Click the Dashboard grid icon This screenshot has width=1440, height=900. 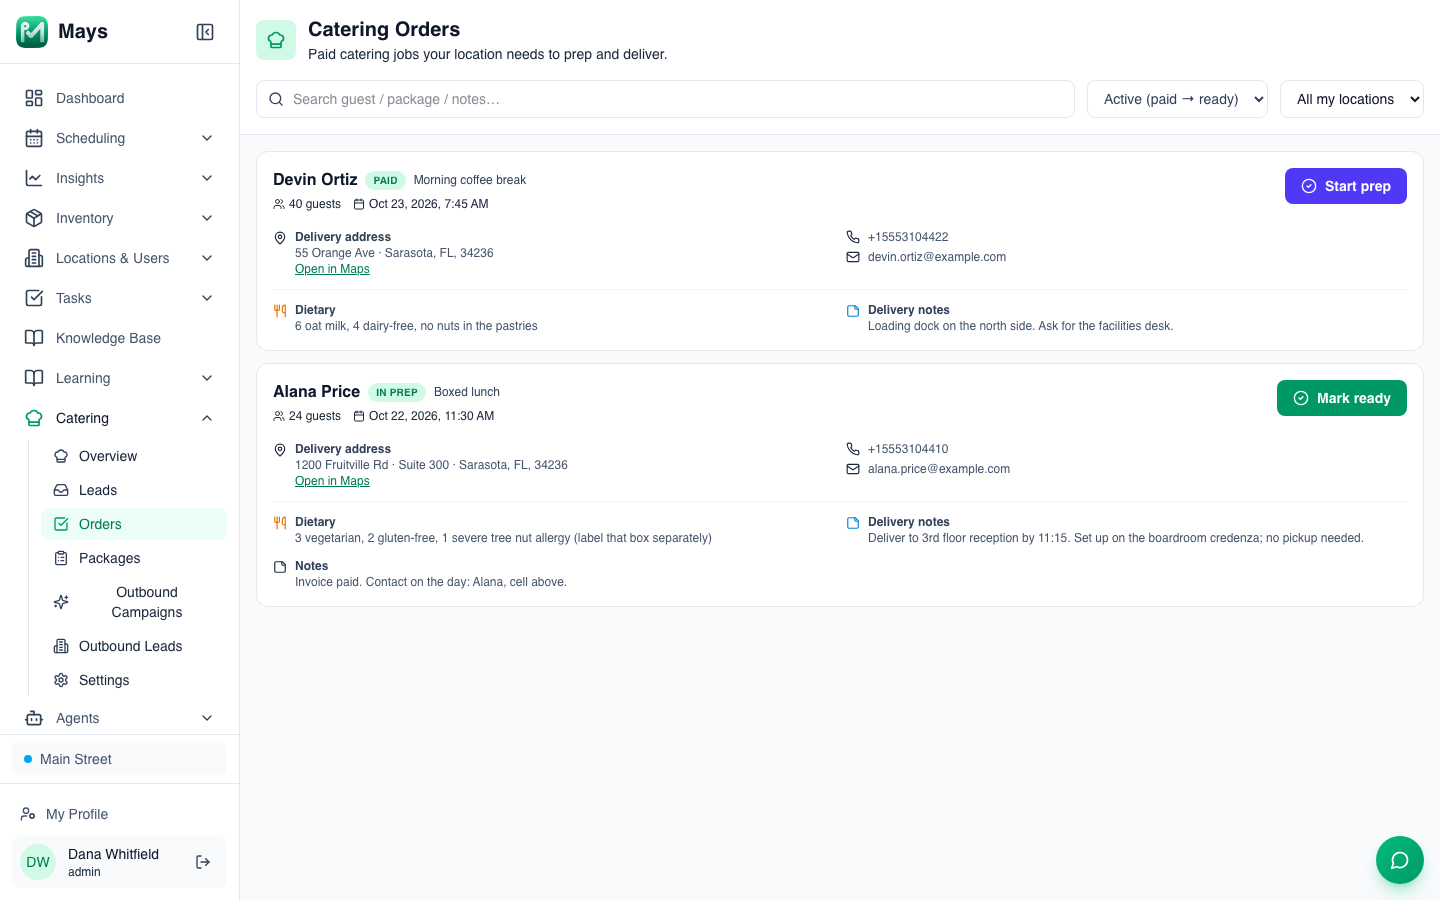point(34,98)
